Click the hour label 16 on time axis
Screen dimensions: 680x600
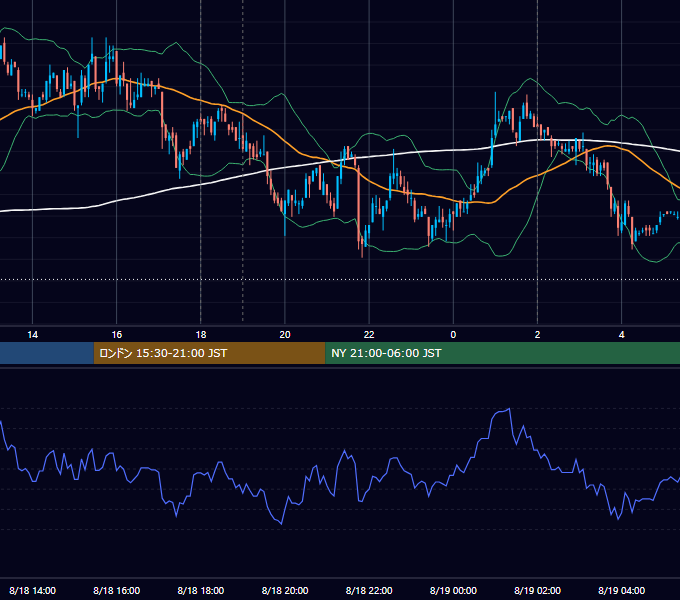pos(117,335)
